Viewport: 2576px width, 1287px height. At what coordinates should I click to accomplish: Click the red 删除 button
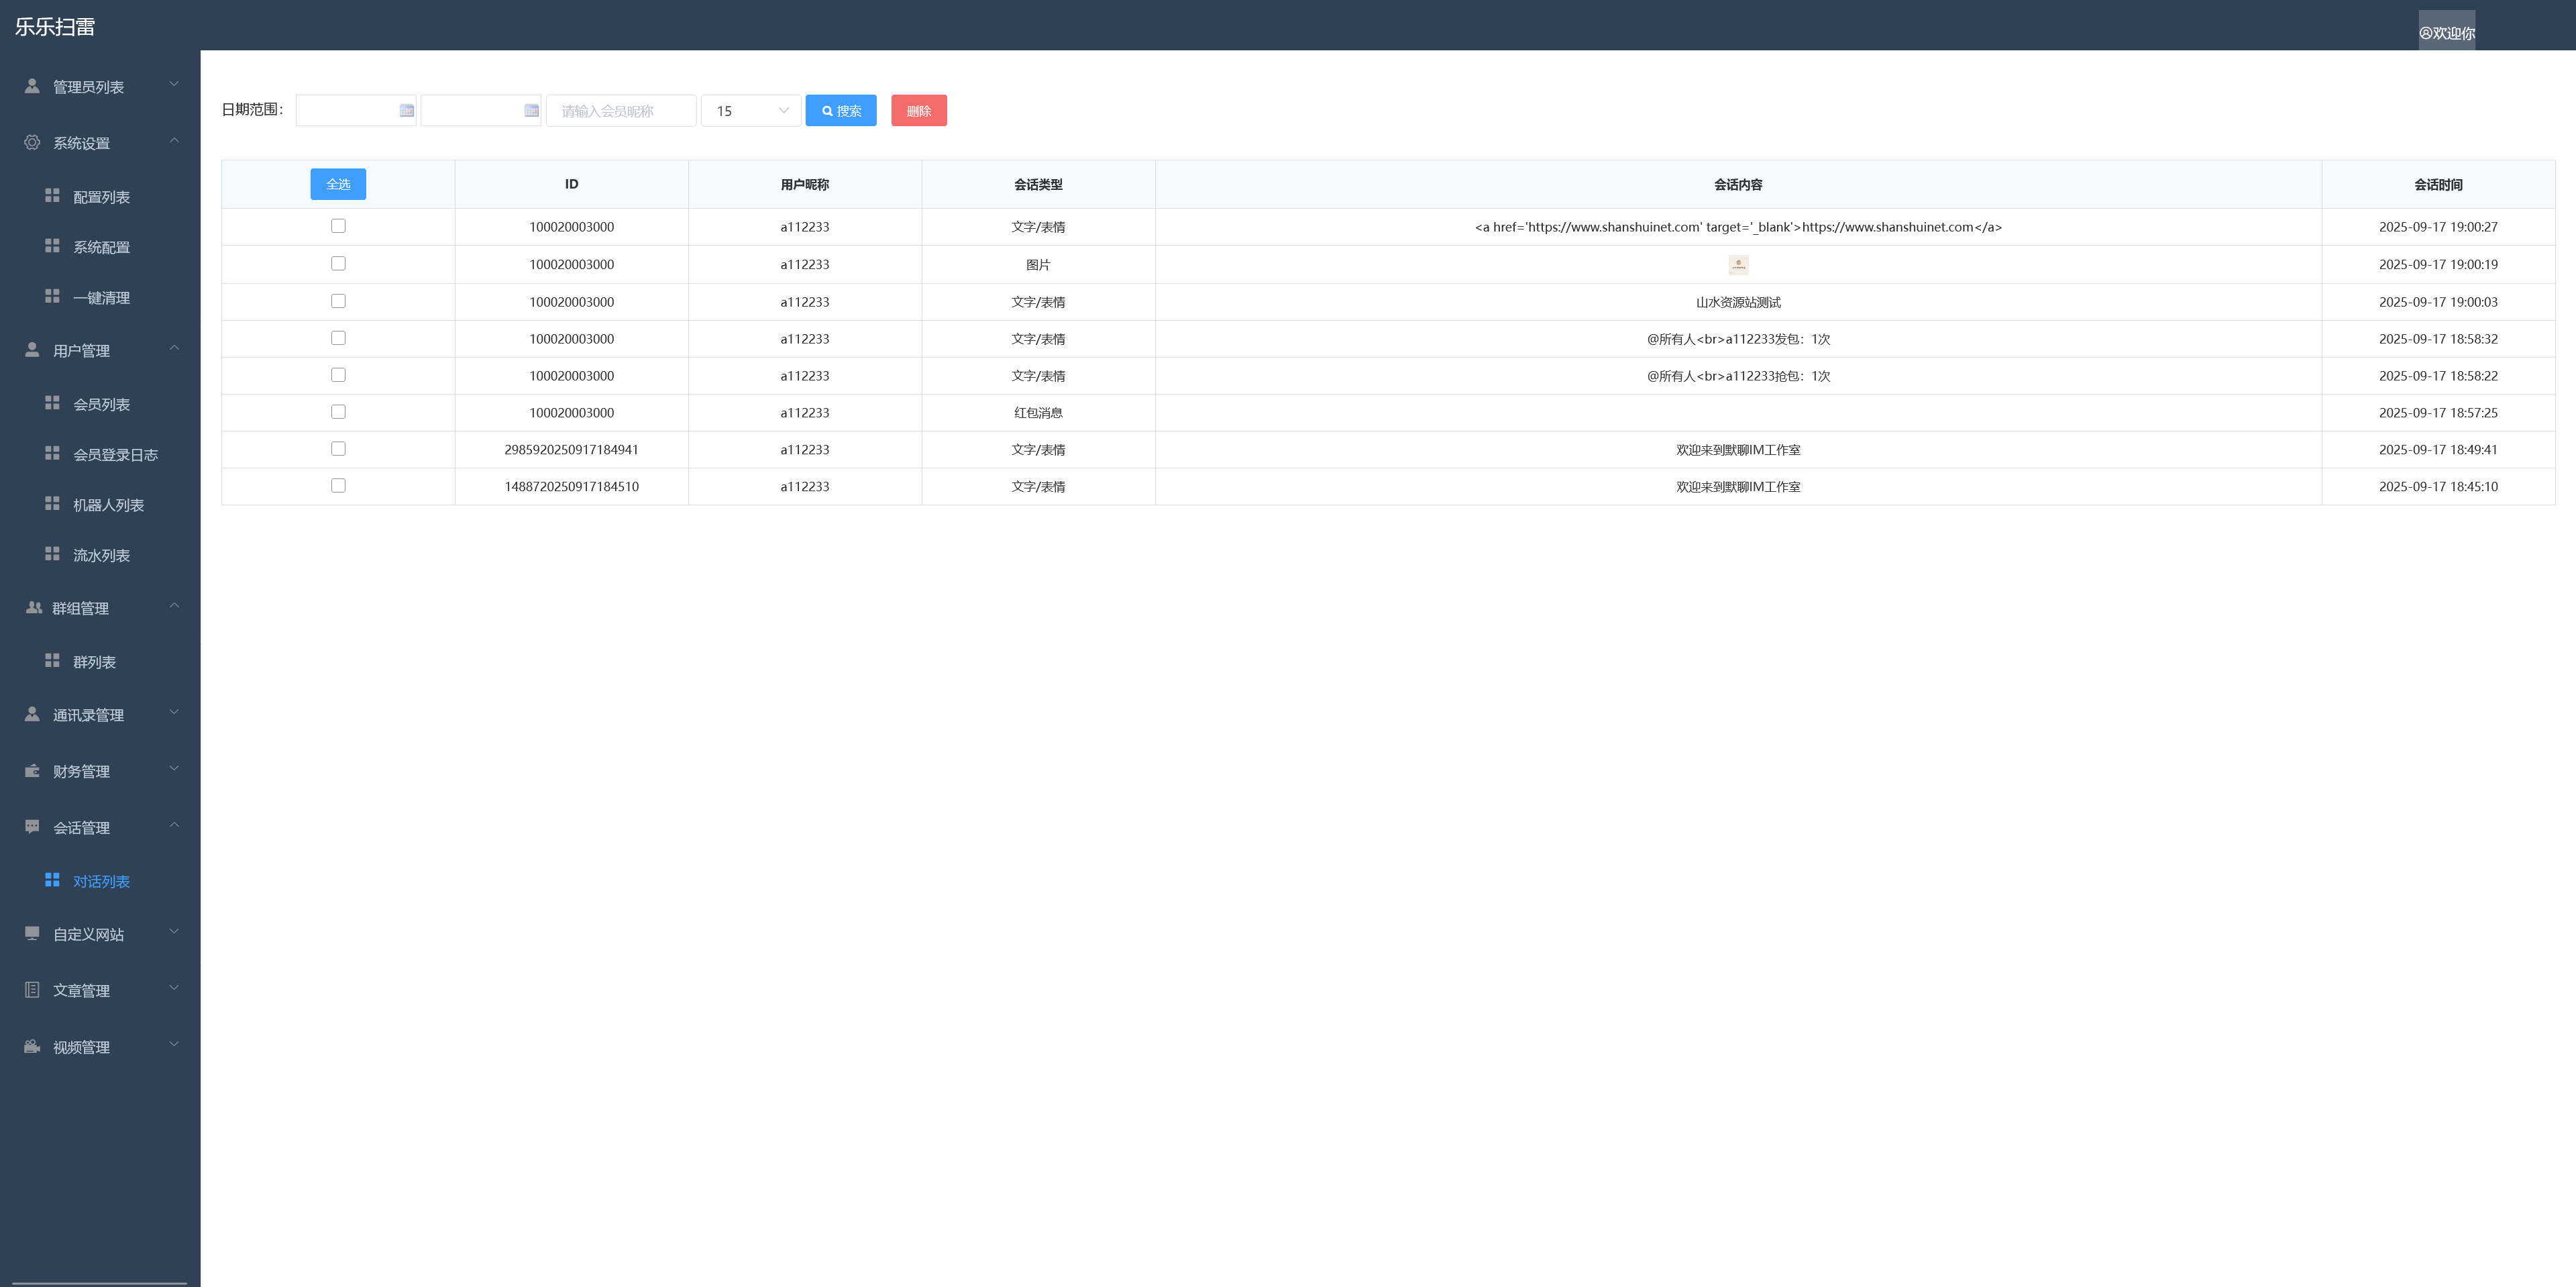tap(919, 110)
